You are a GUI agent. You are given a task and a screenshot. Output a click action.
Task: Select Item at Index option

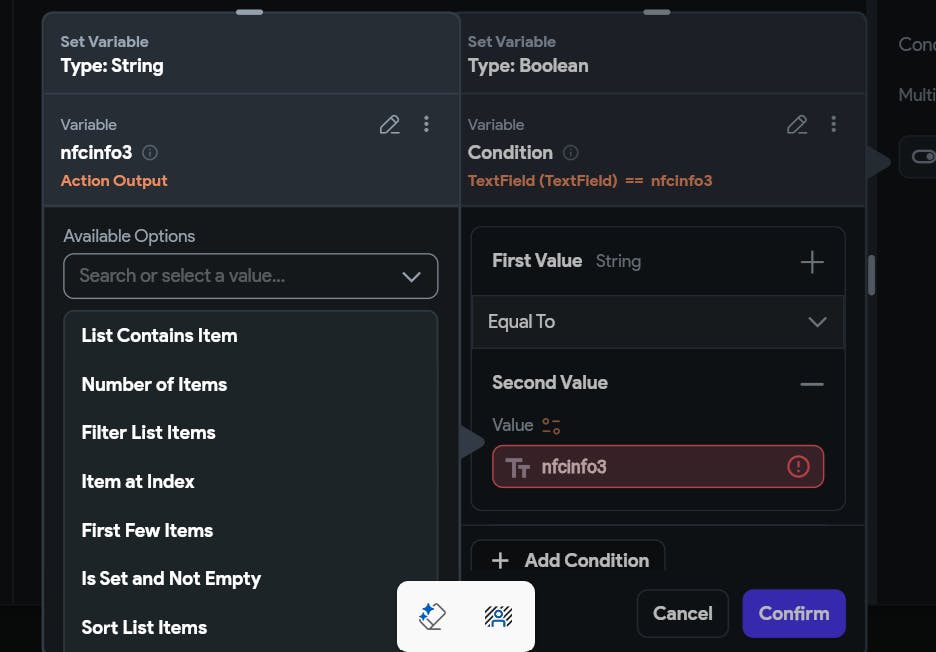pos(138,481)
